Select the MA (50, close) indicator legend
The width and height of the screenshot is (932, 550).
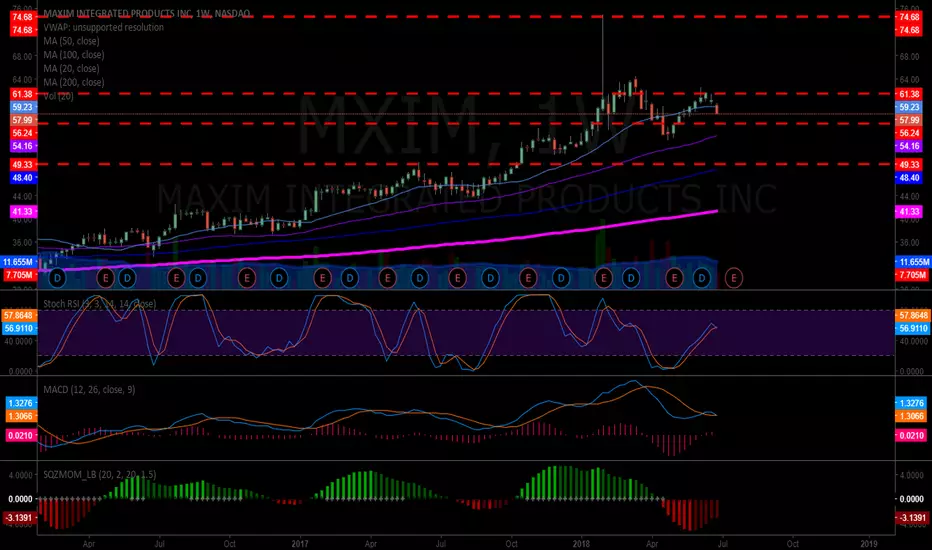tap(71, 41)
